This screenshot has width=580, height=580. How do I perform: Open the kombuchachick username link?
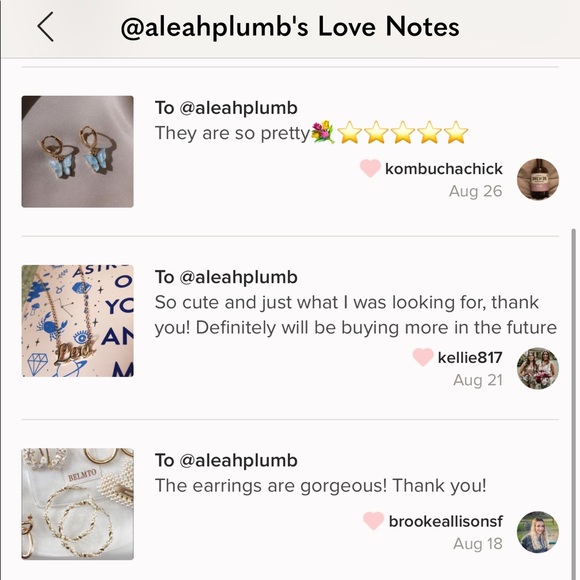[x=444, y=169]
